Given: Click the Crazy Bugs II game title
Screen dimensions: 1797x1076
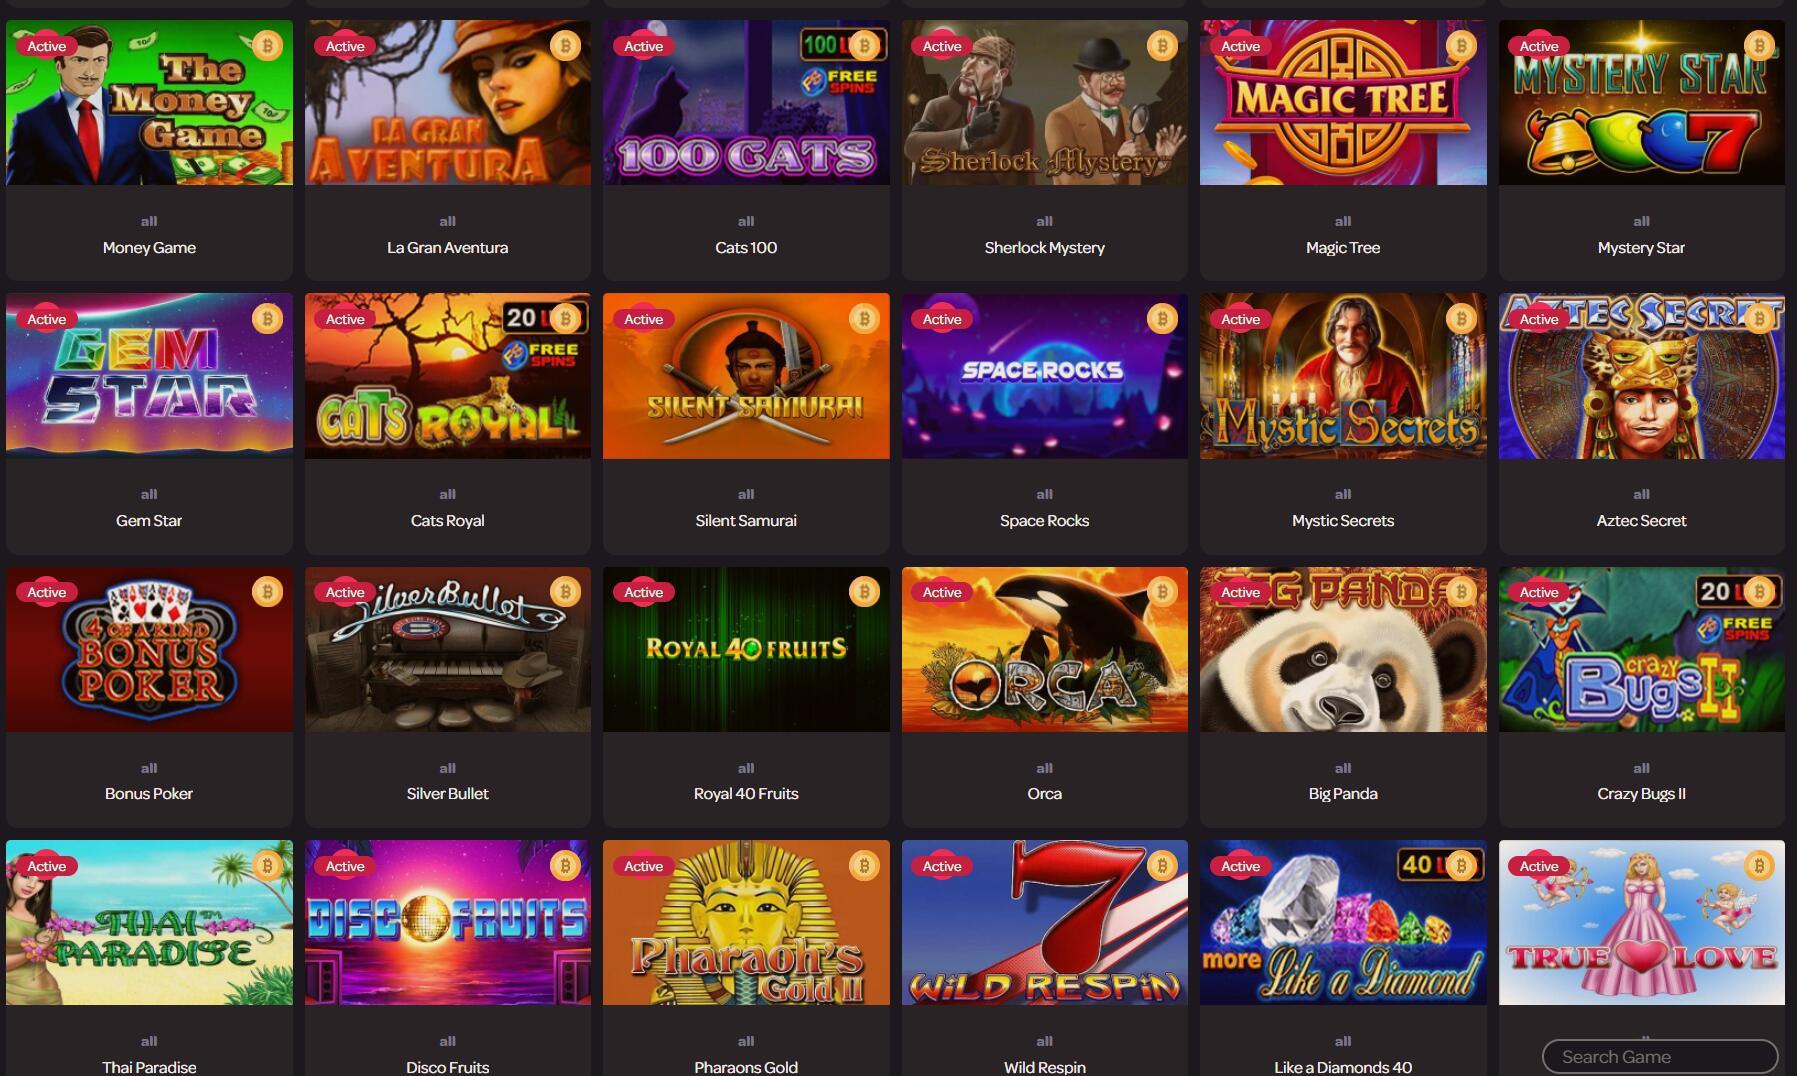Looking at the screenshot, I should [x=1641, y=794].
